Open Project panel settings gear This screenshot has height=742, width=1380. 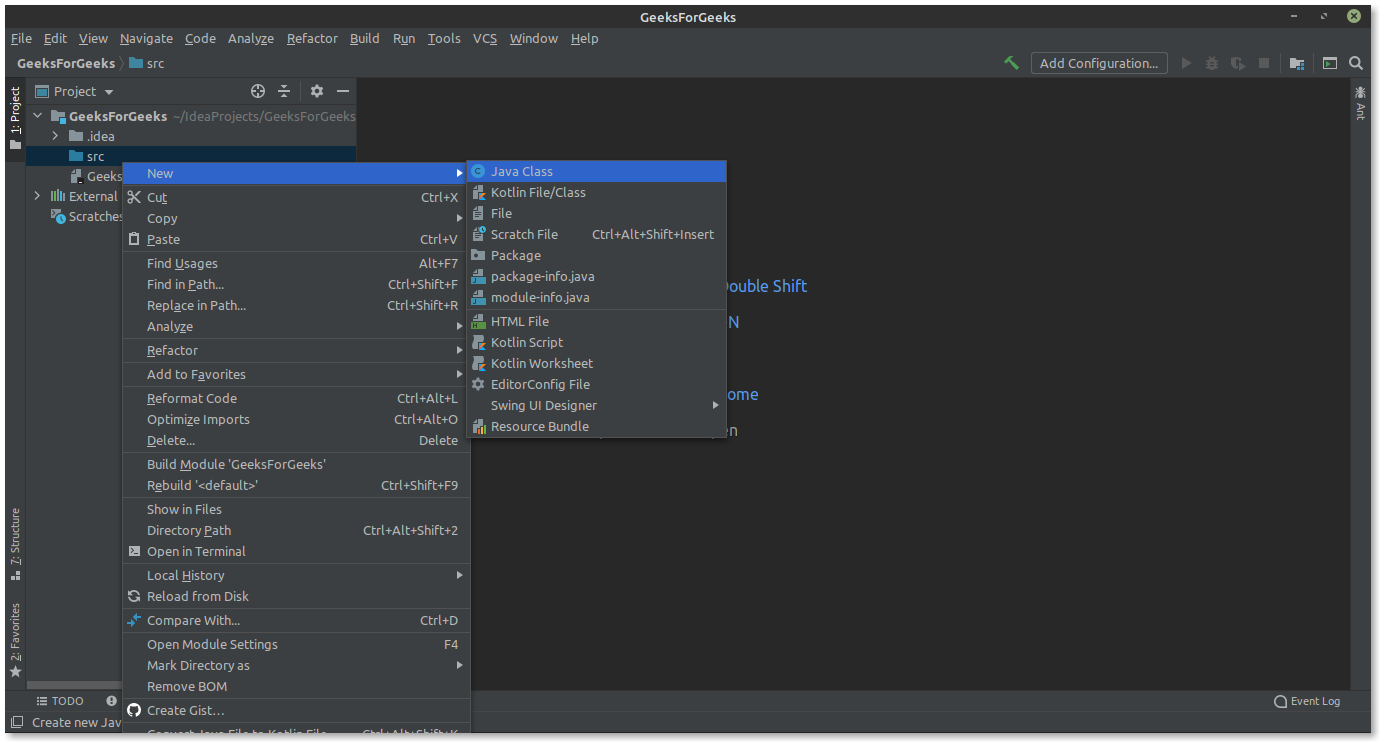pos(317,91)
